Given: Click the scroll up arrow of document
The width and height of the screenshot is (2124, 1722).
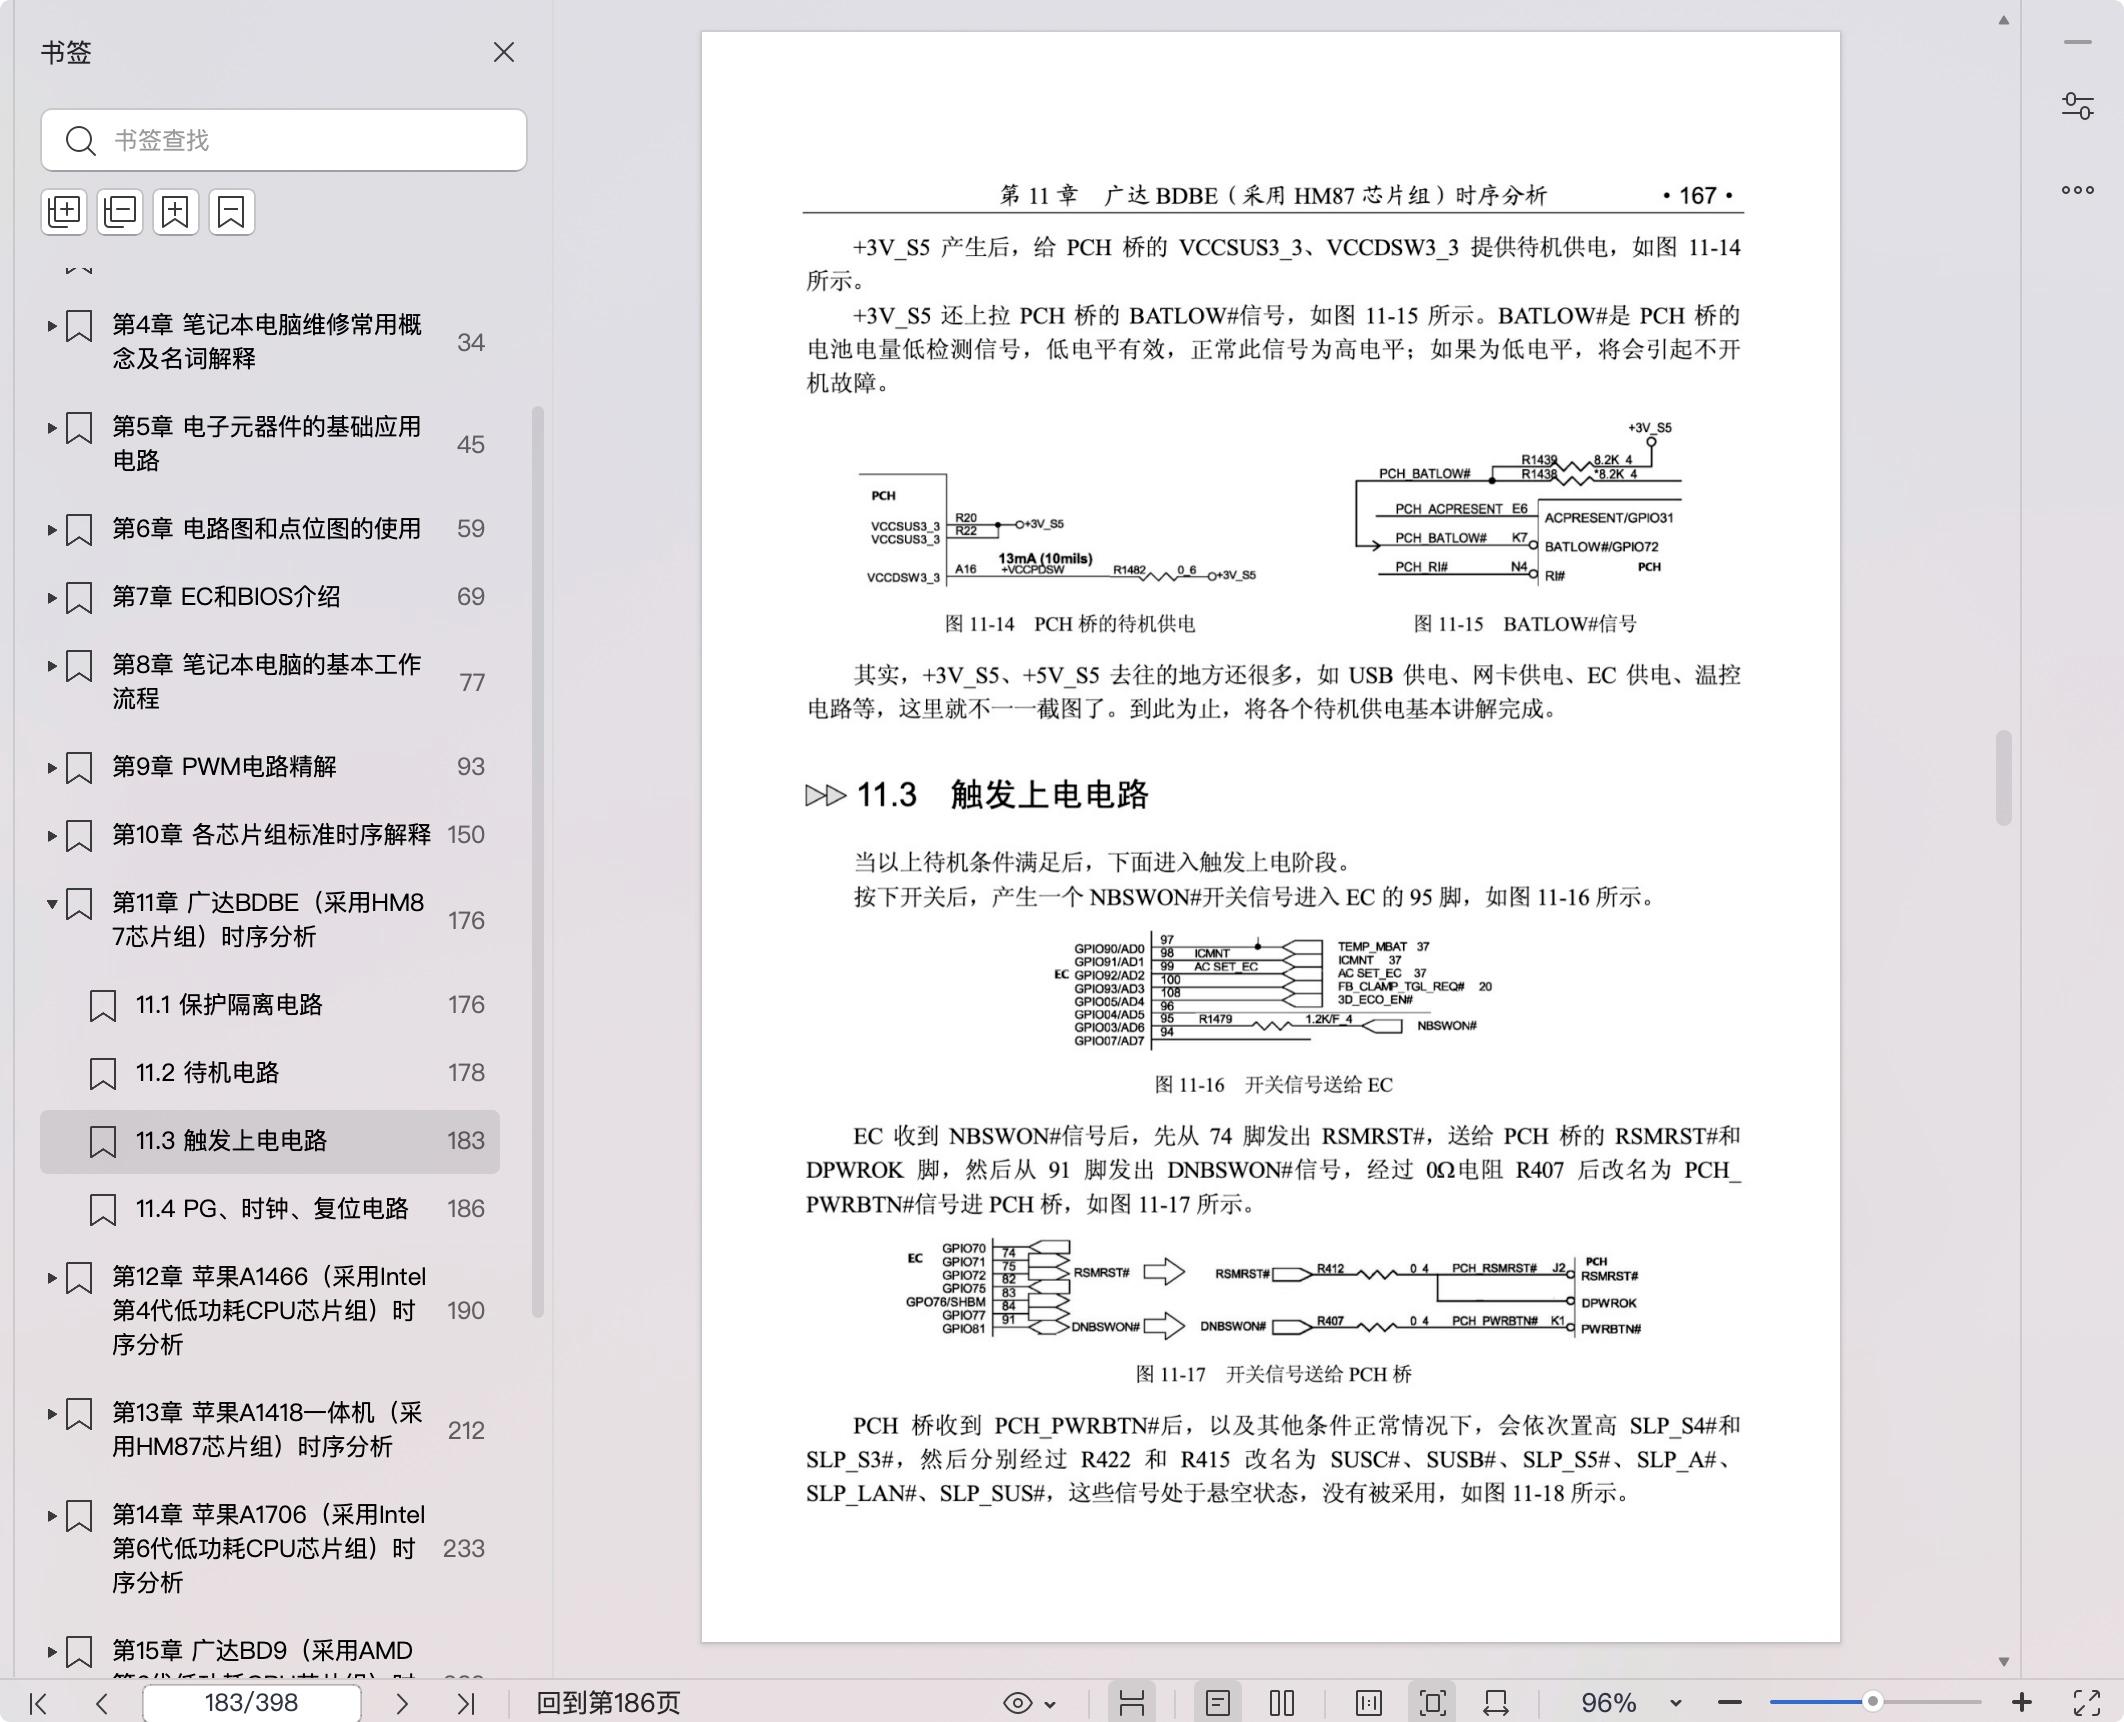Looking at the screenshot, I should click(x=2003, y=20).
